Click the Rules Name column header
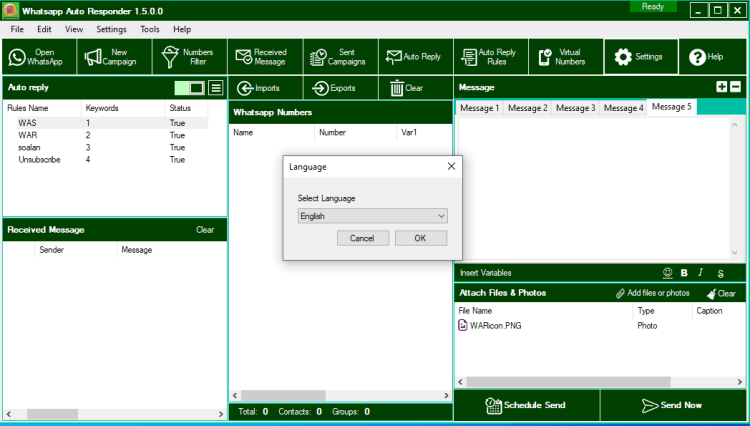Screen dimensions: 750x426 (43, 108)
